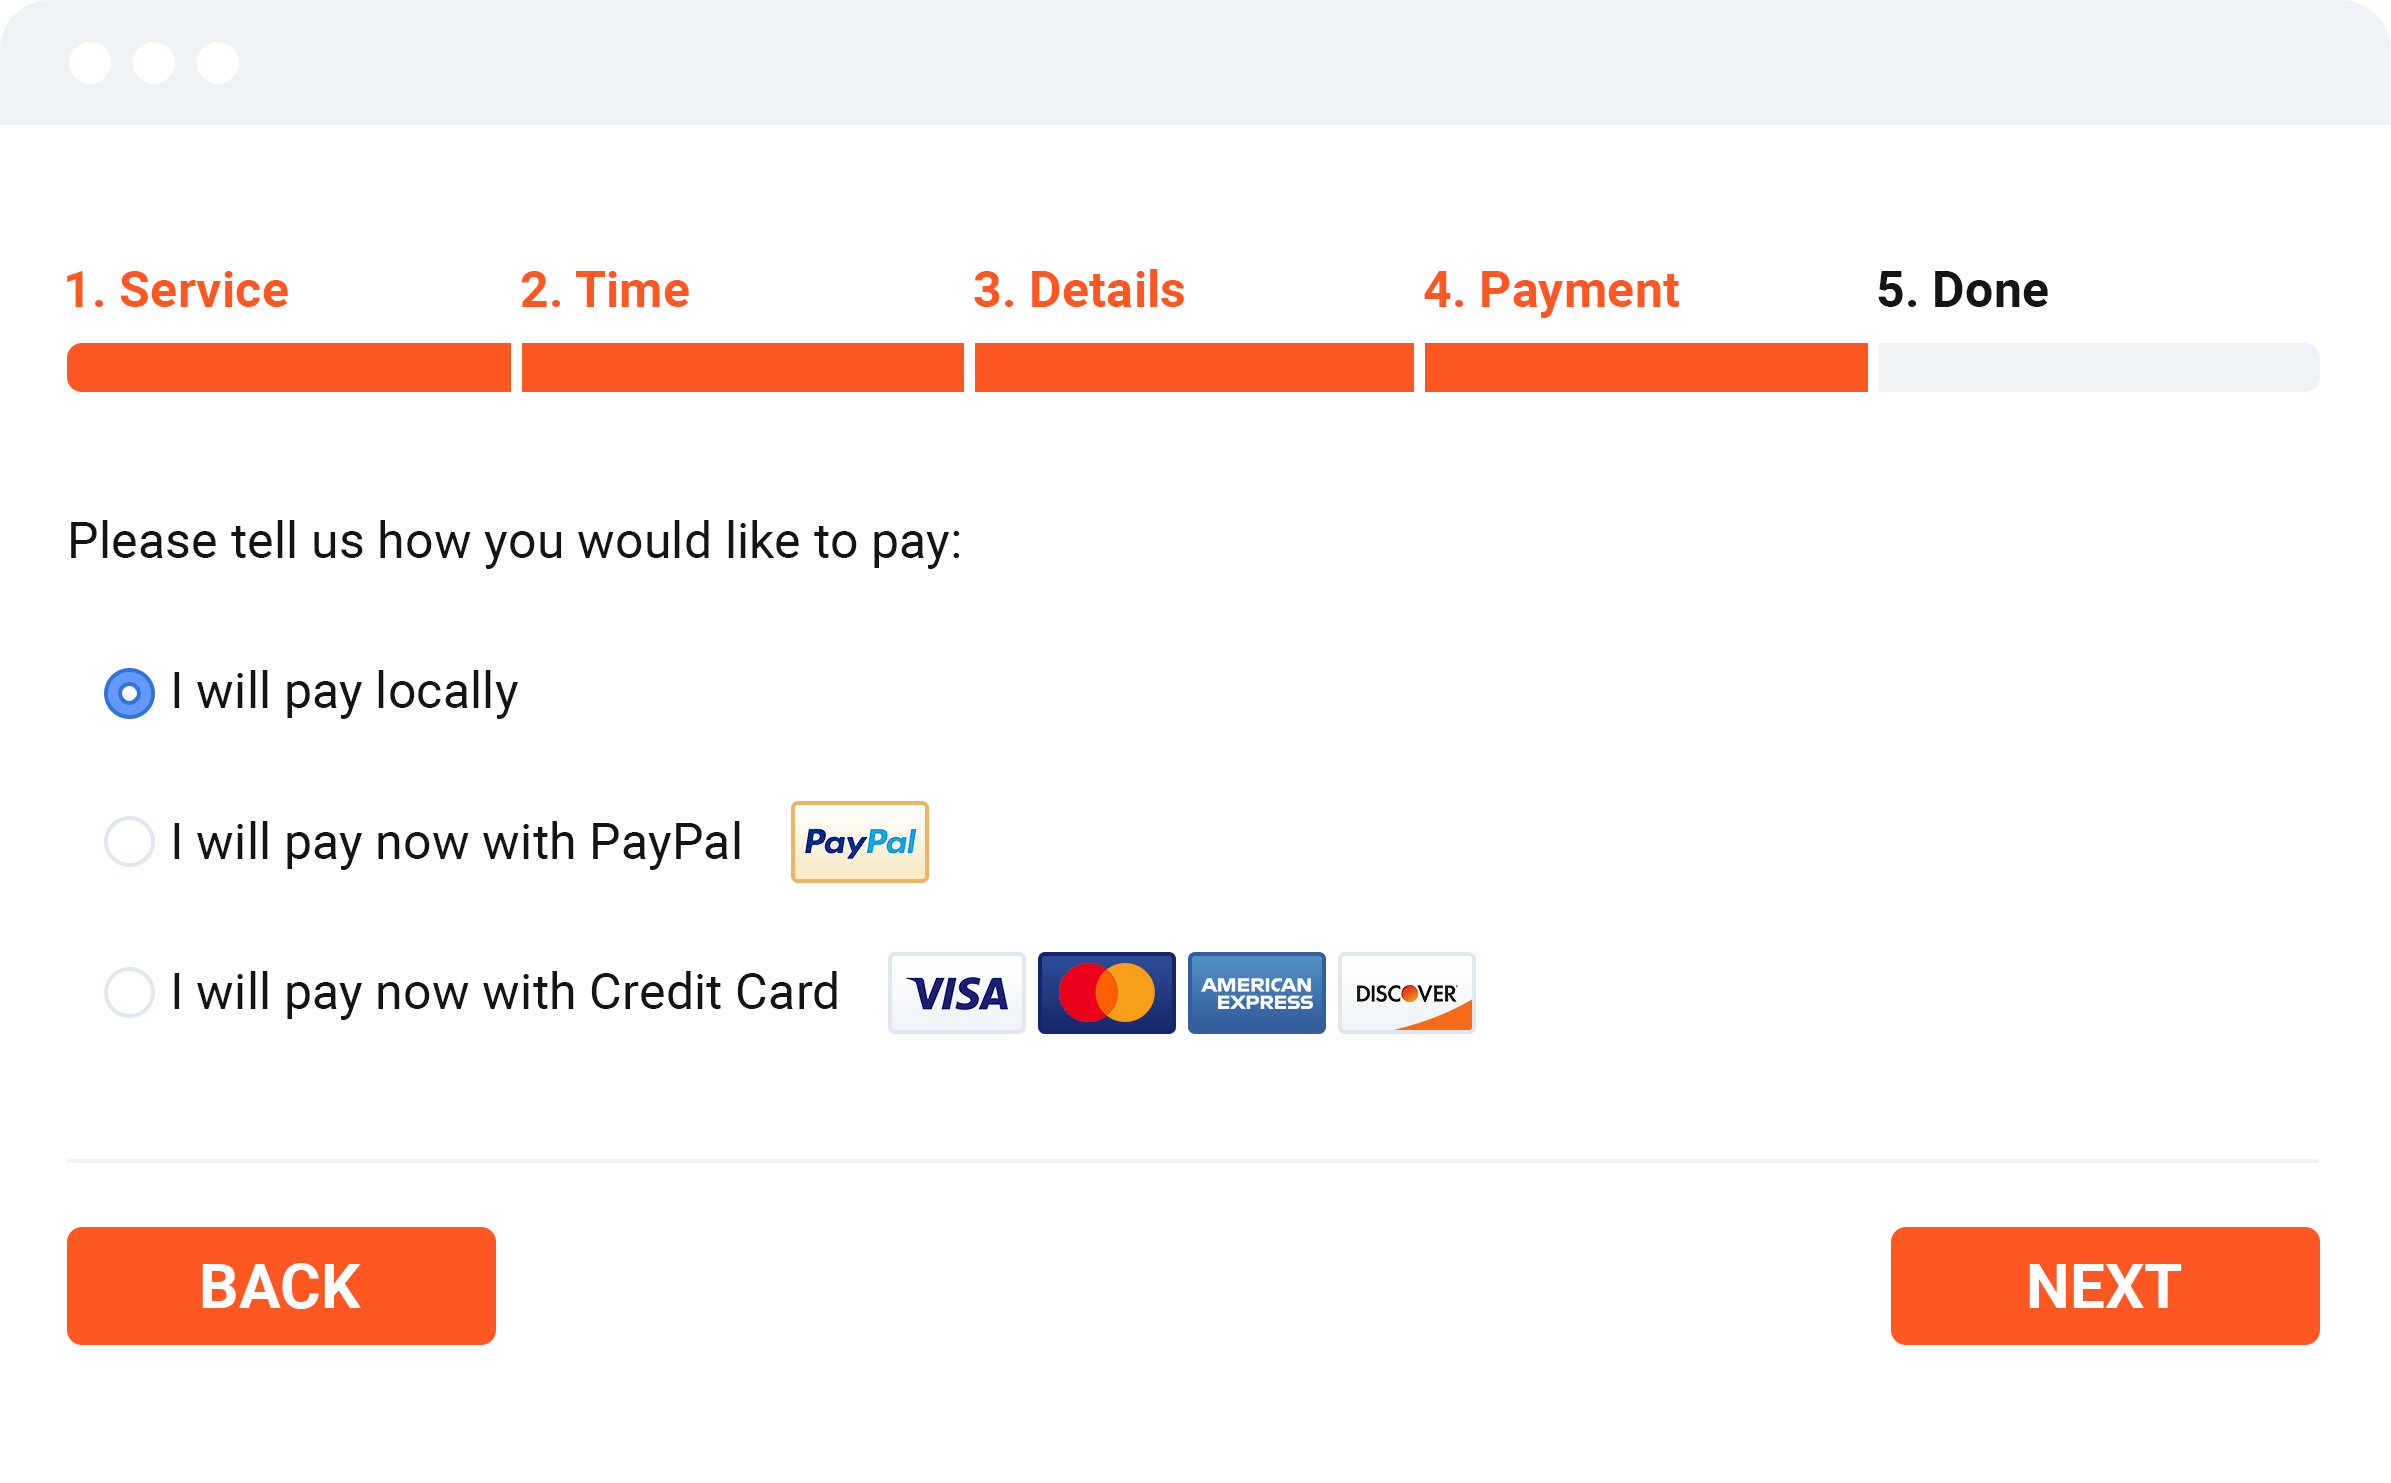The image size is (2391, 1483).
Task: Select the 'I will pay locally' radio button
Action: coord(129,693)
